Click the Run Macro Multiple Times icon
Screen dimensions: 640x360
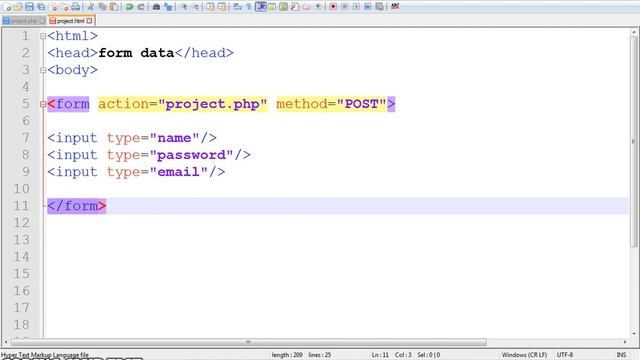pos(368,7)
